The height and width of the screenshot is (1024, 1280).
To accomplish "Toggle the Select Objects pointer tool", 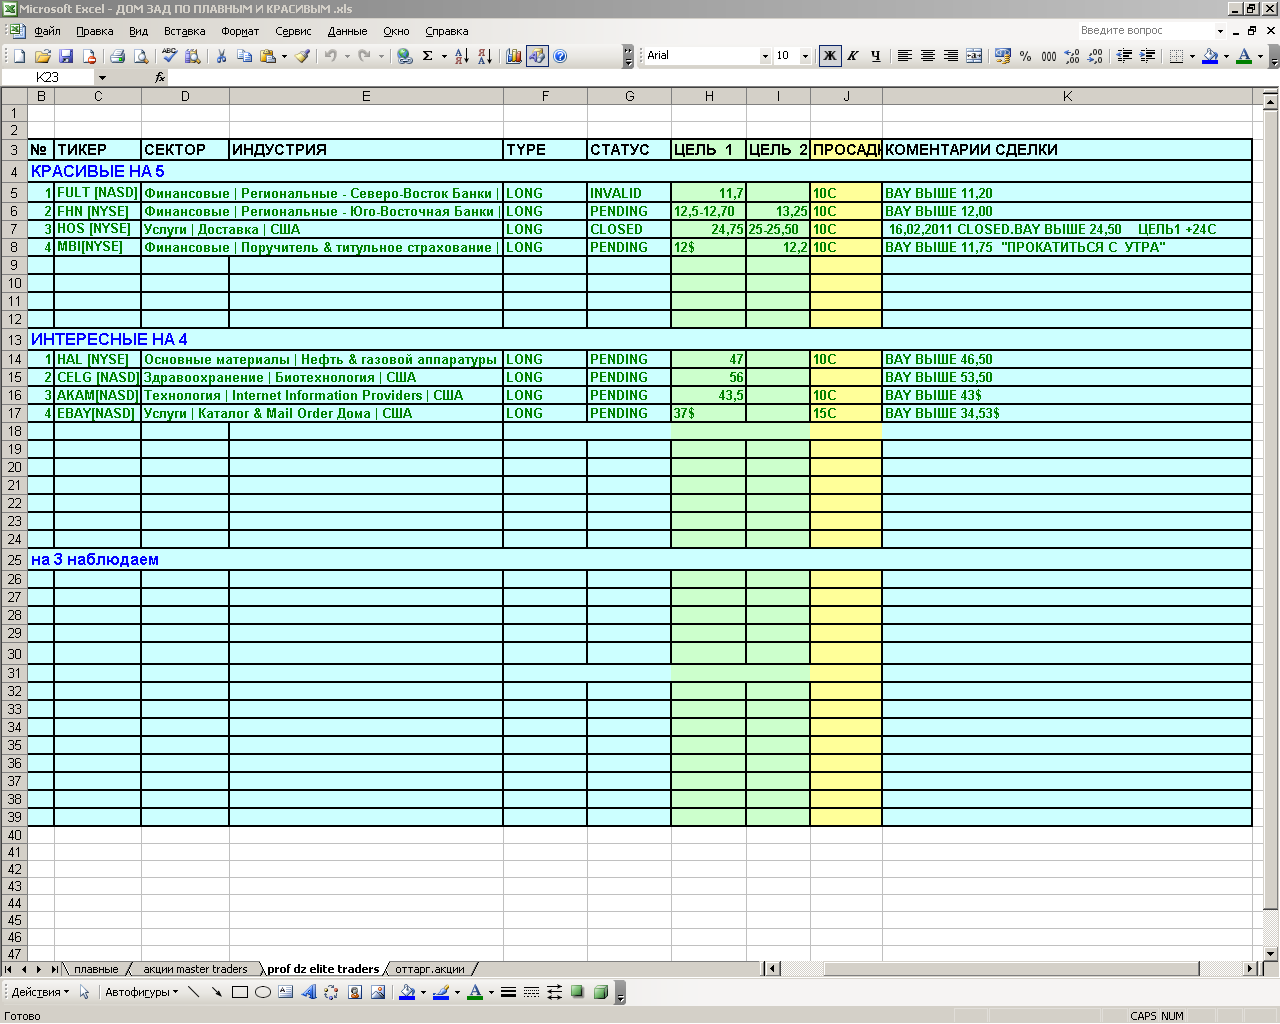I will (x=84, y=992).
